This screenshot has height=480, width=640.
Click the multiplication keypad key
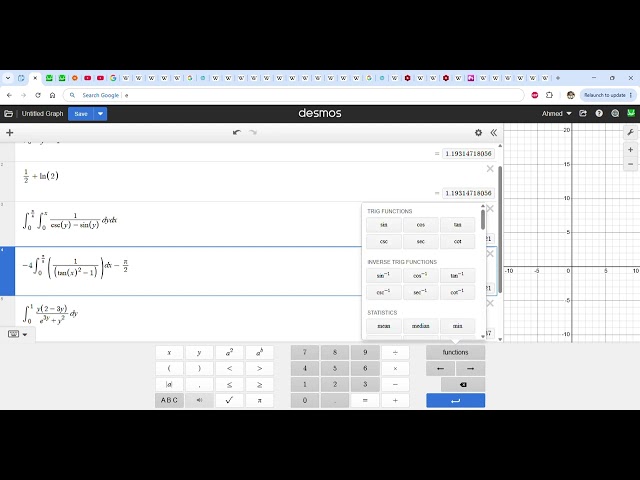click(395, 369)
